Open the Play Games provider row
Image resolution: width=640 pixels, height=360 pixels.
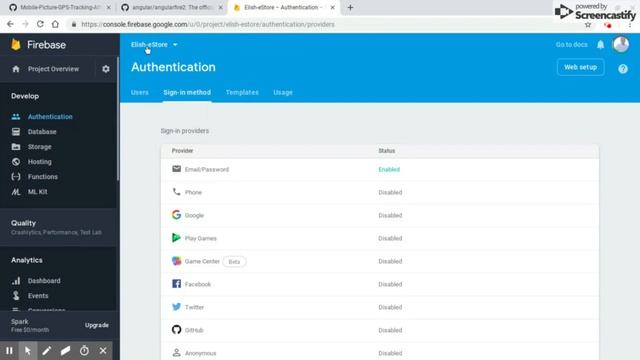coord(380,238)
